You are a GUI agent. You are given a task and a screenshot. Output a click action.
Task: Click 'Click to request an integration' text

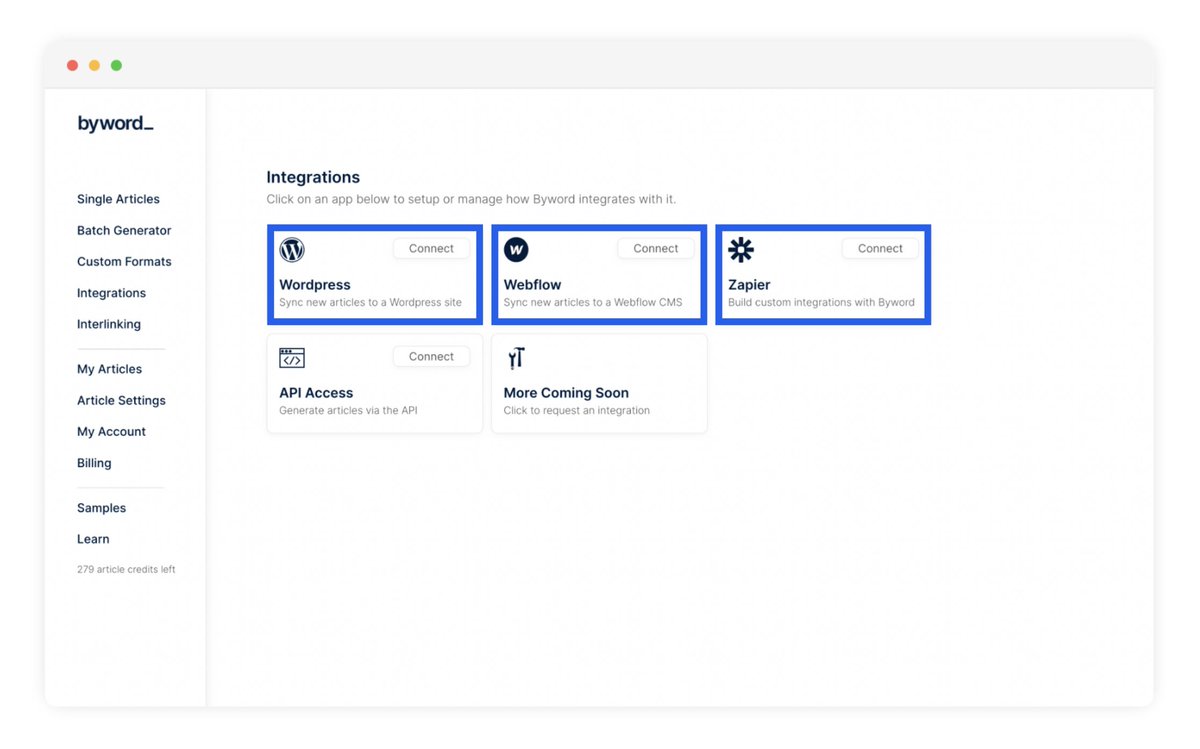(x=576, y=410)
